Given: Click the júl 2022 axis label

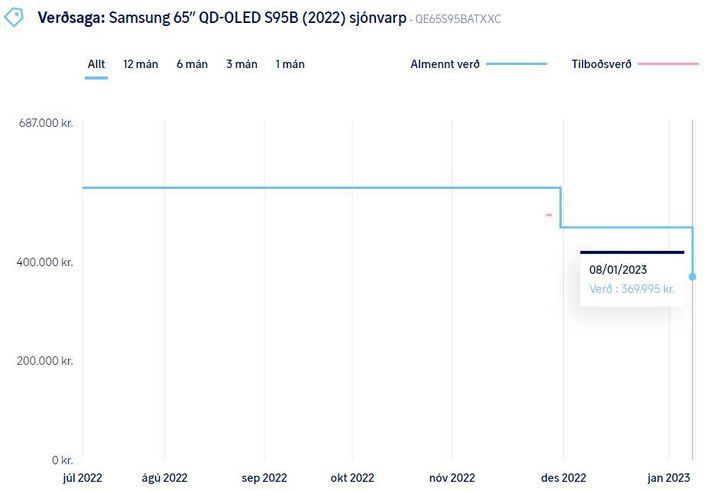Looking at the screenshot, I should pyautogui.click(x=82, y=478).
